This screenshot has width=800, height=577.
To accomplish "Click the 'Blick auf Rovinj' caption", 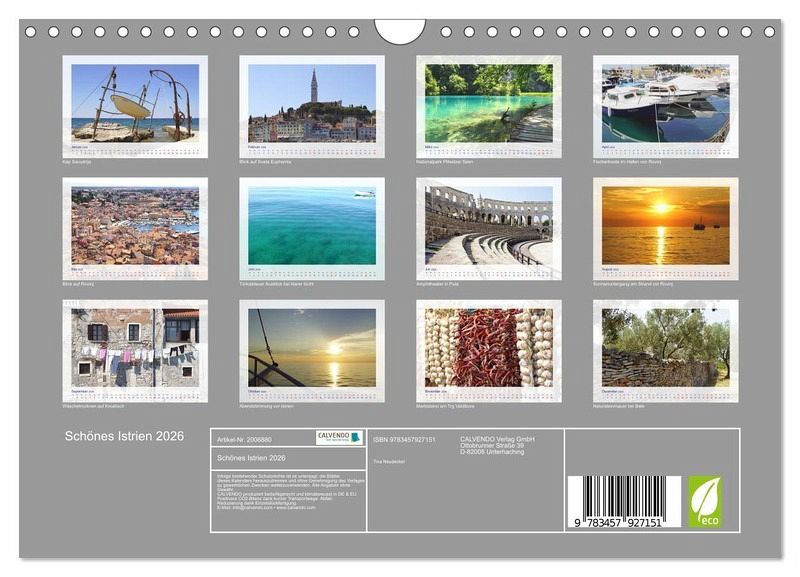I will point(78,284).
